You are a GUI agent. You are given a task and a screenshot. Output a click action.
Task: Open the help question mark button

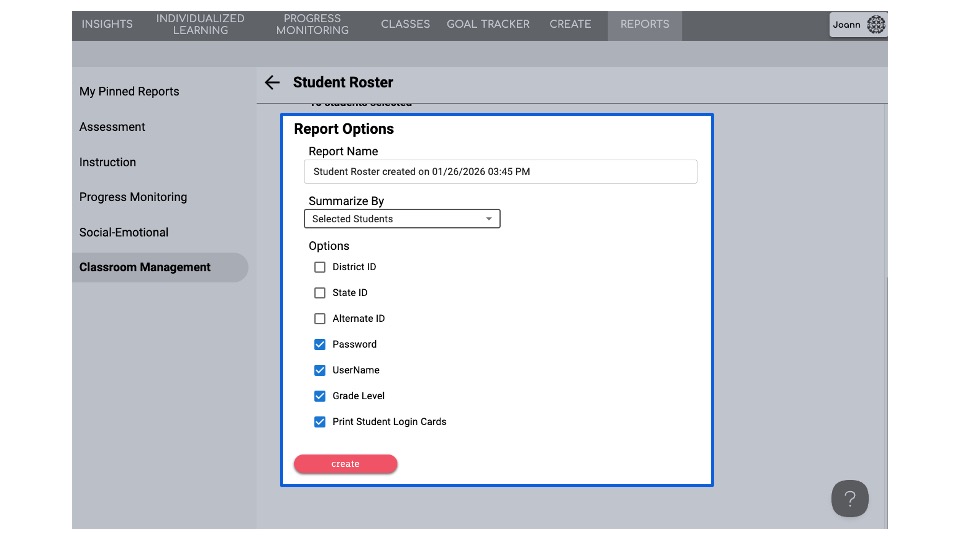click(x=849, y=498)
